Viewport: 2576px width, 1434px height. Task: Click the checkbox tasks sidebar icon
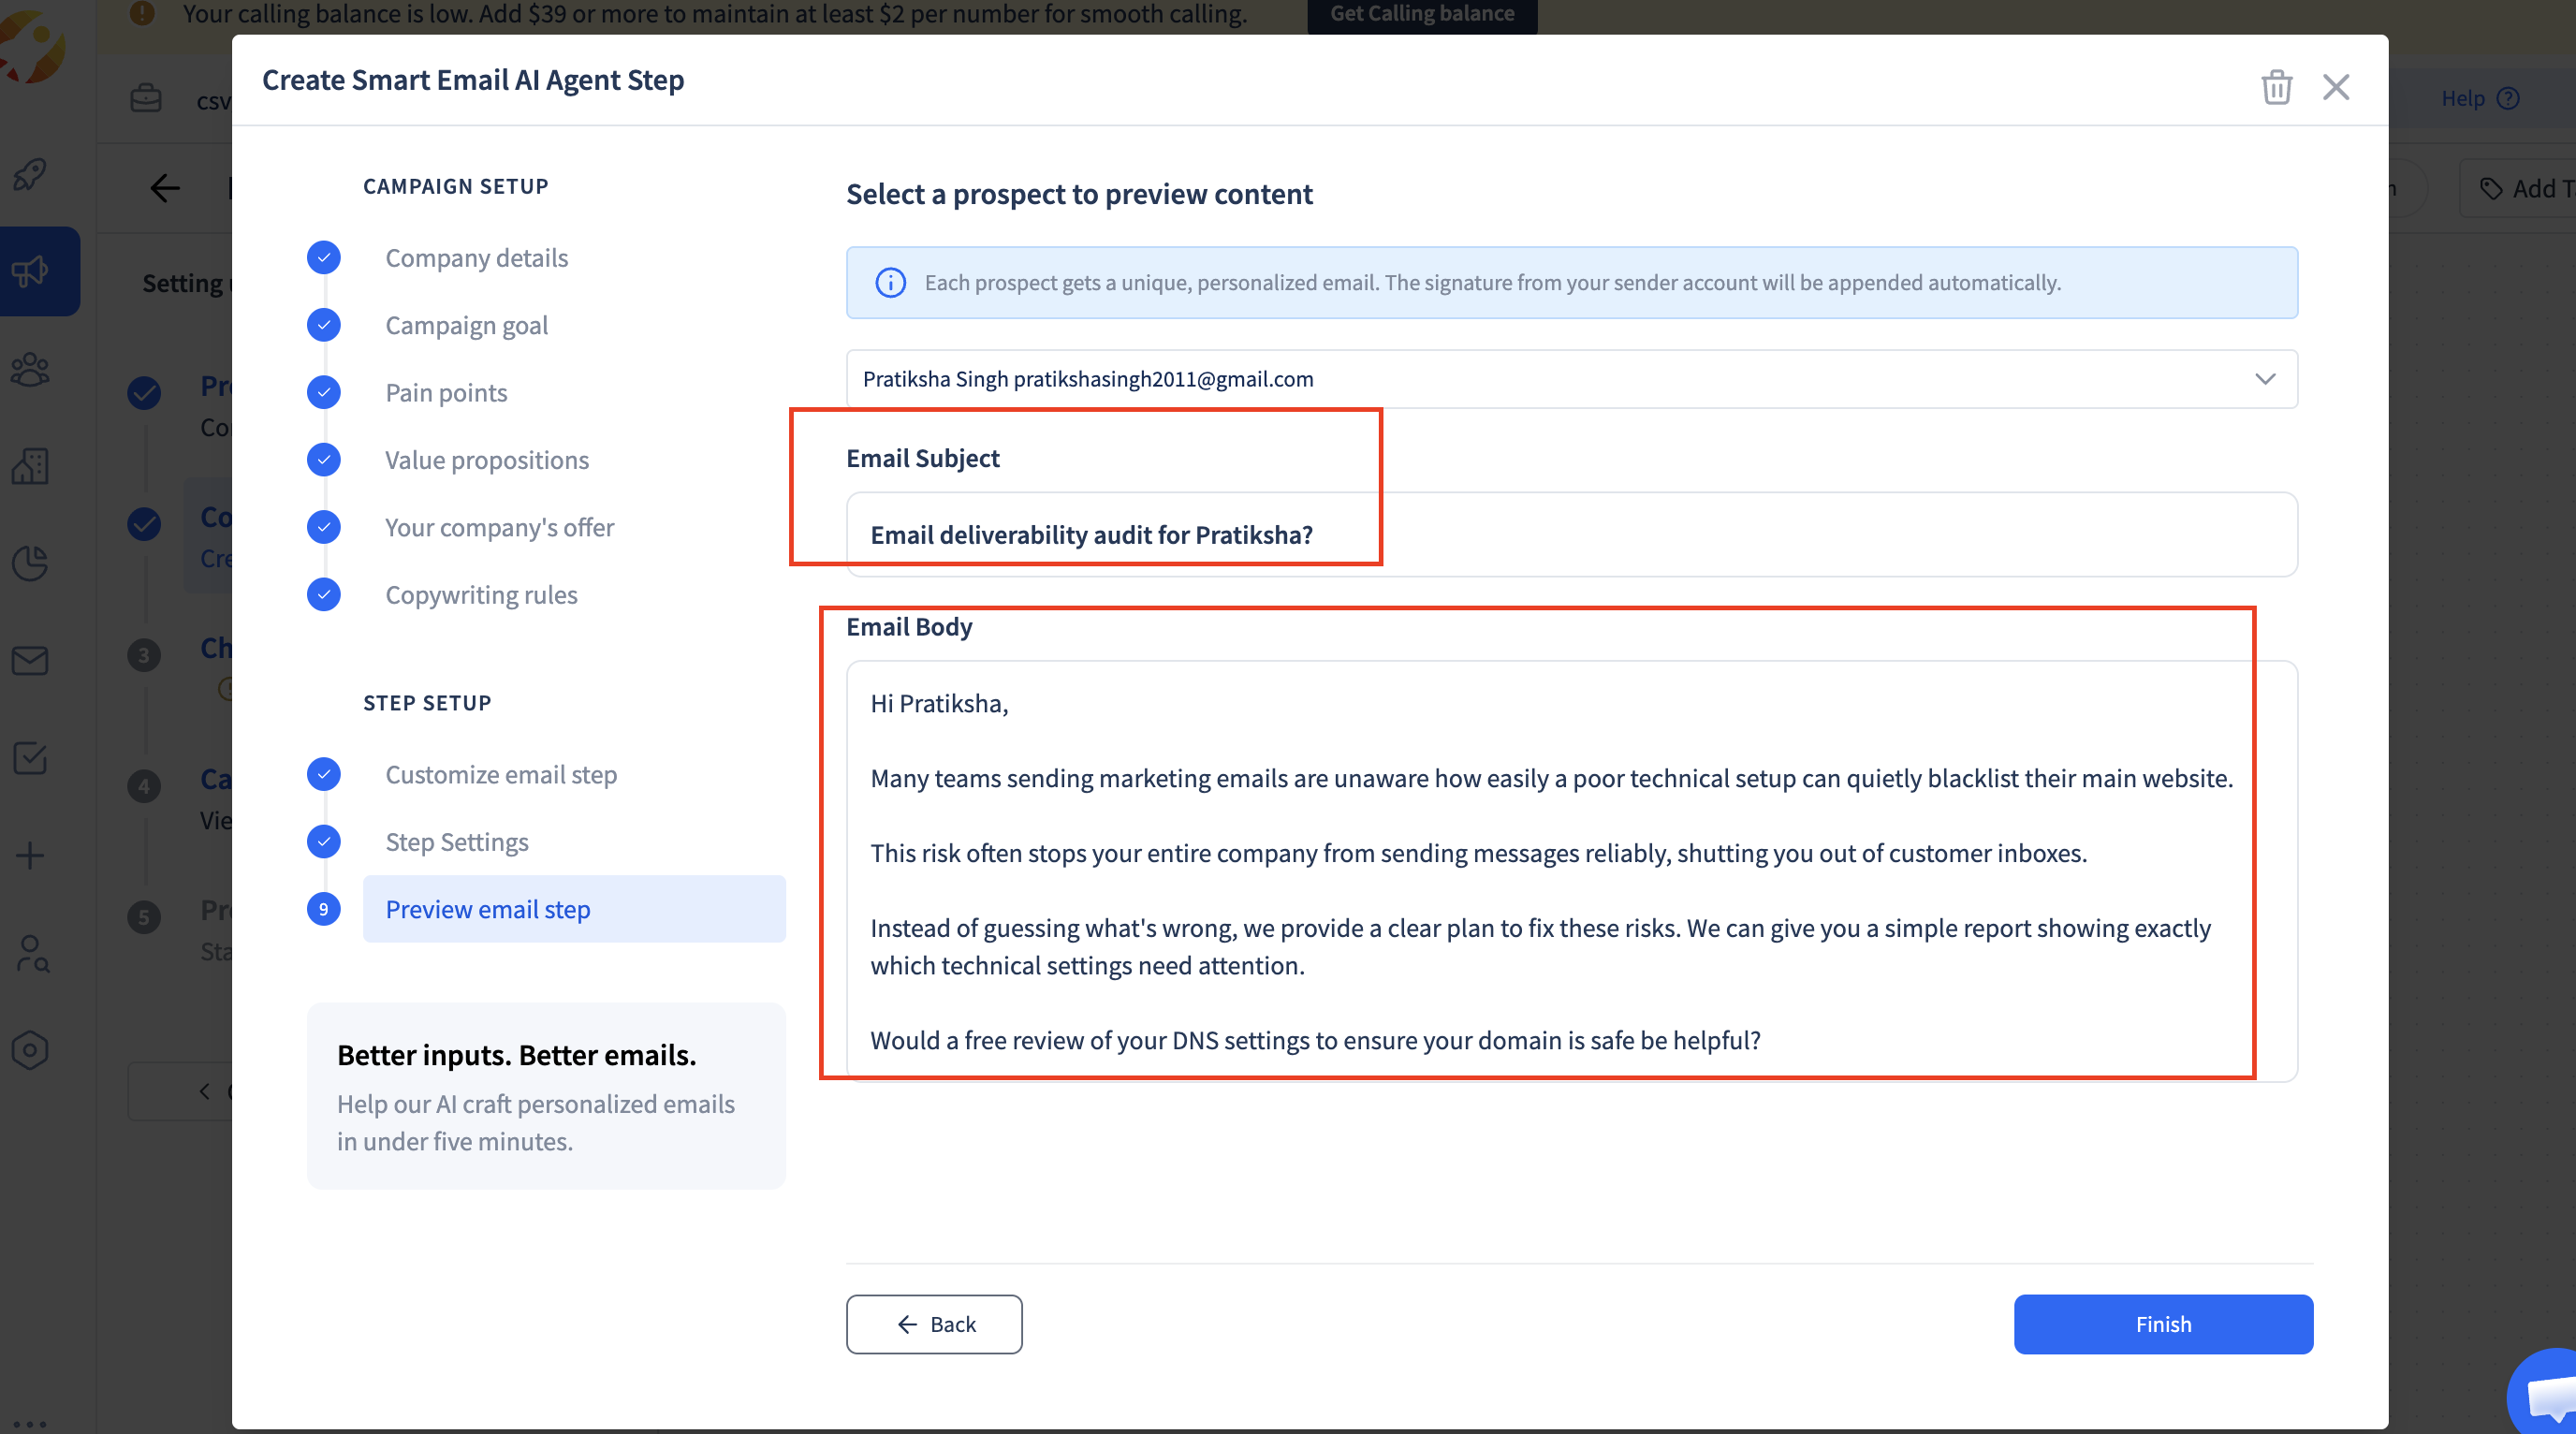click(x=30, y=757)
